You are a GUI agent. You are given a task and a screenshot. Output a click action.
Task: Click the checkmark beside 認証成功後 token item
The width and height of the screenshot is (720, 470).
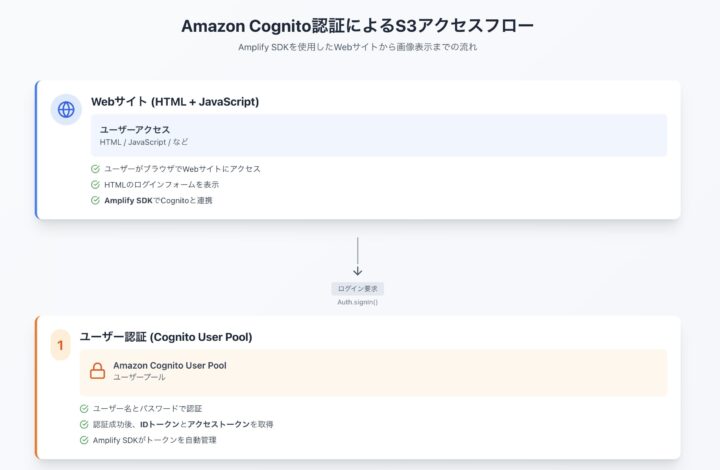pos(84,424)
